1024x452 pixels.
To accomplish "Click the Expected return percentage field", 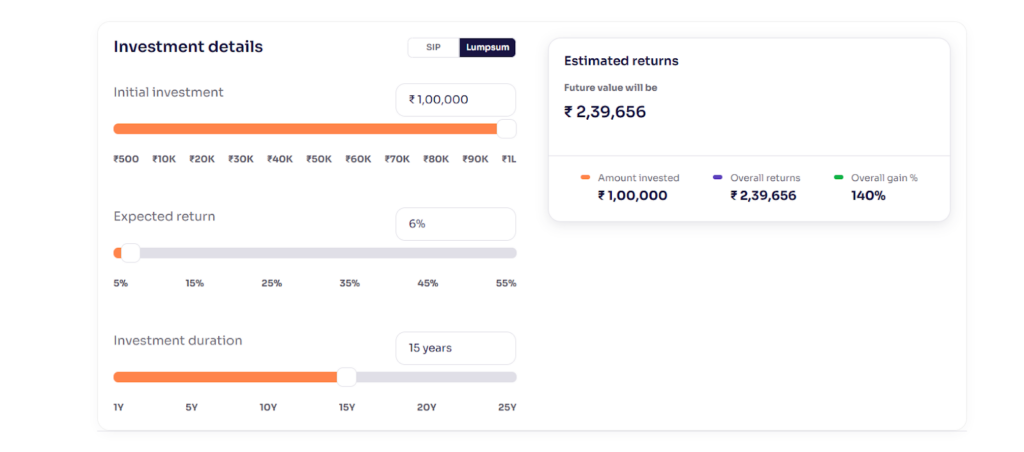I will 455,224.
